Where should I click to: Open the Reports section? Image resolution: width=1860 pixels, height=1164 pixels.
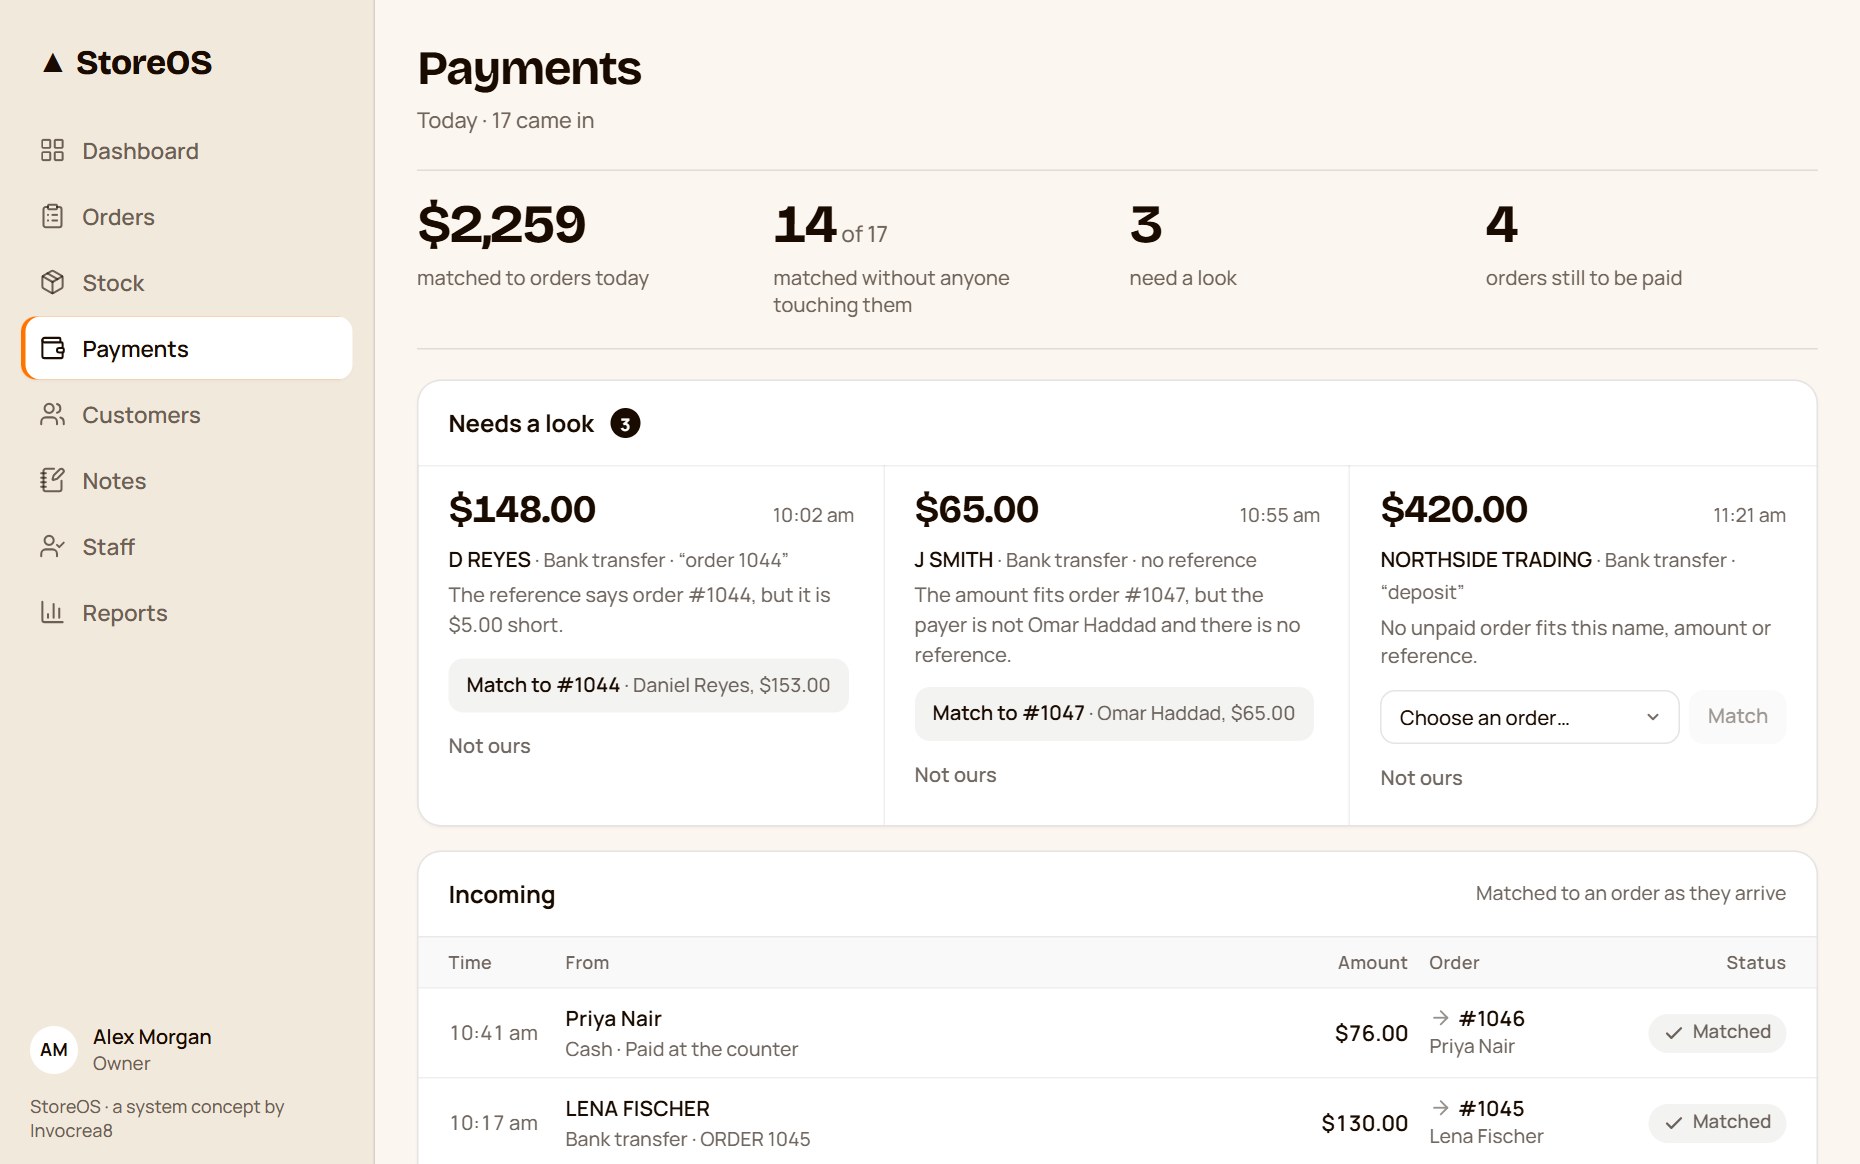pos(187,613)
